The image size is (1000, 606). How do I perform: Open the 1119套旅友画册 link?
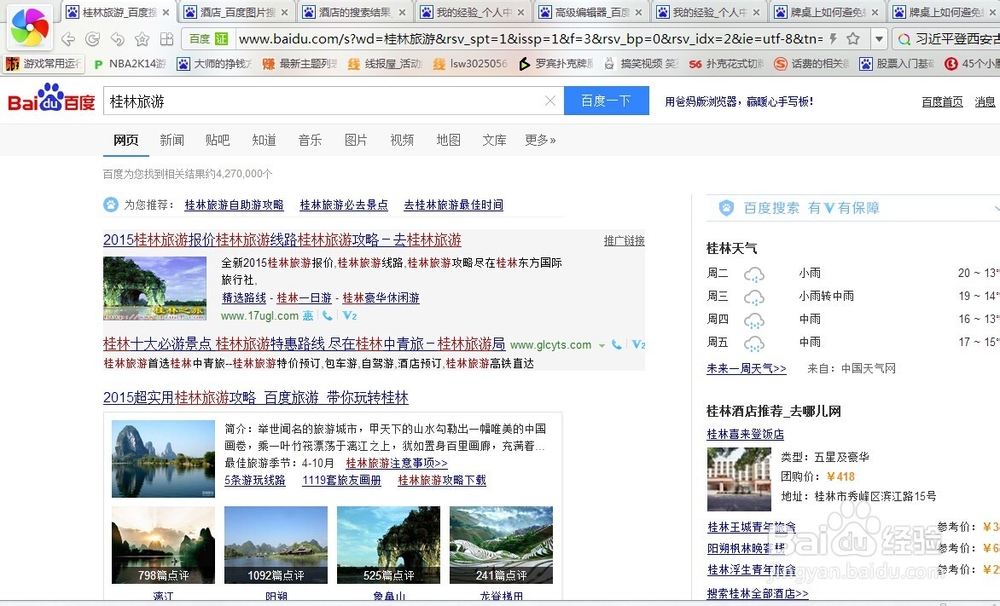(x=342, y=480)
